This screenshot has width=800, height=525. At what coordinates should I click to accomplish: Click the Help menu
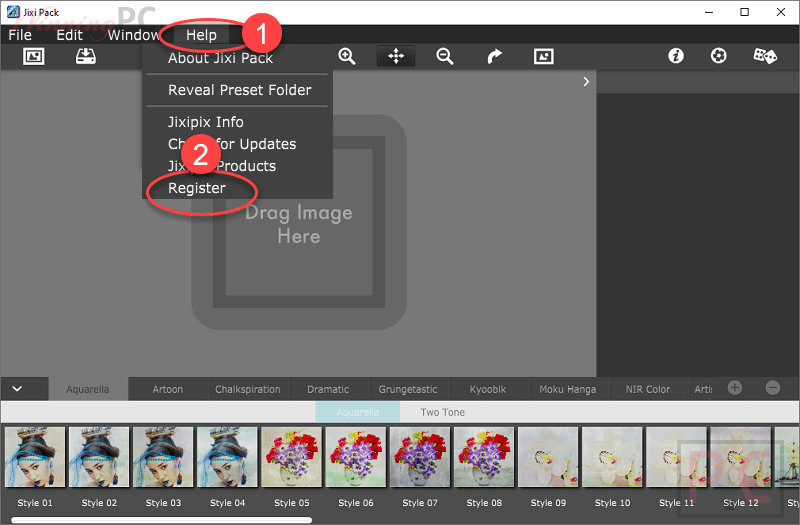pos(201,35)
